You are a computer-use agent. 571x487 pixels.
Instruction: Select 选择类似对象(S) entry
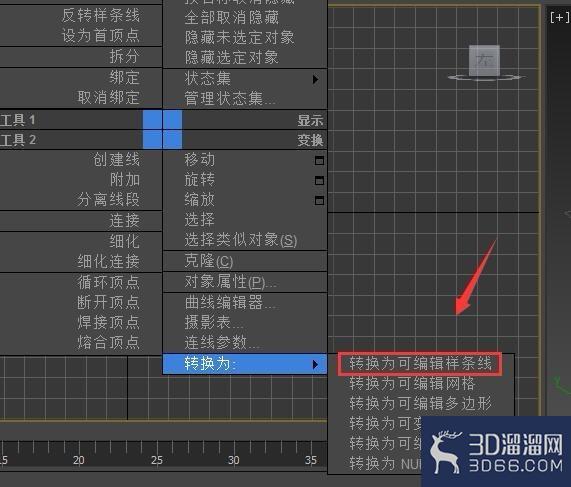[241, 240]
